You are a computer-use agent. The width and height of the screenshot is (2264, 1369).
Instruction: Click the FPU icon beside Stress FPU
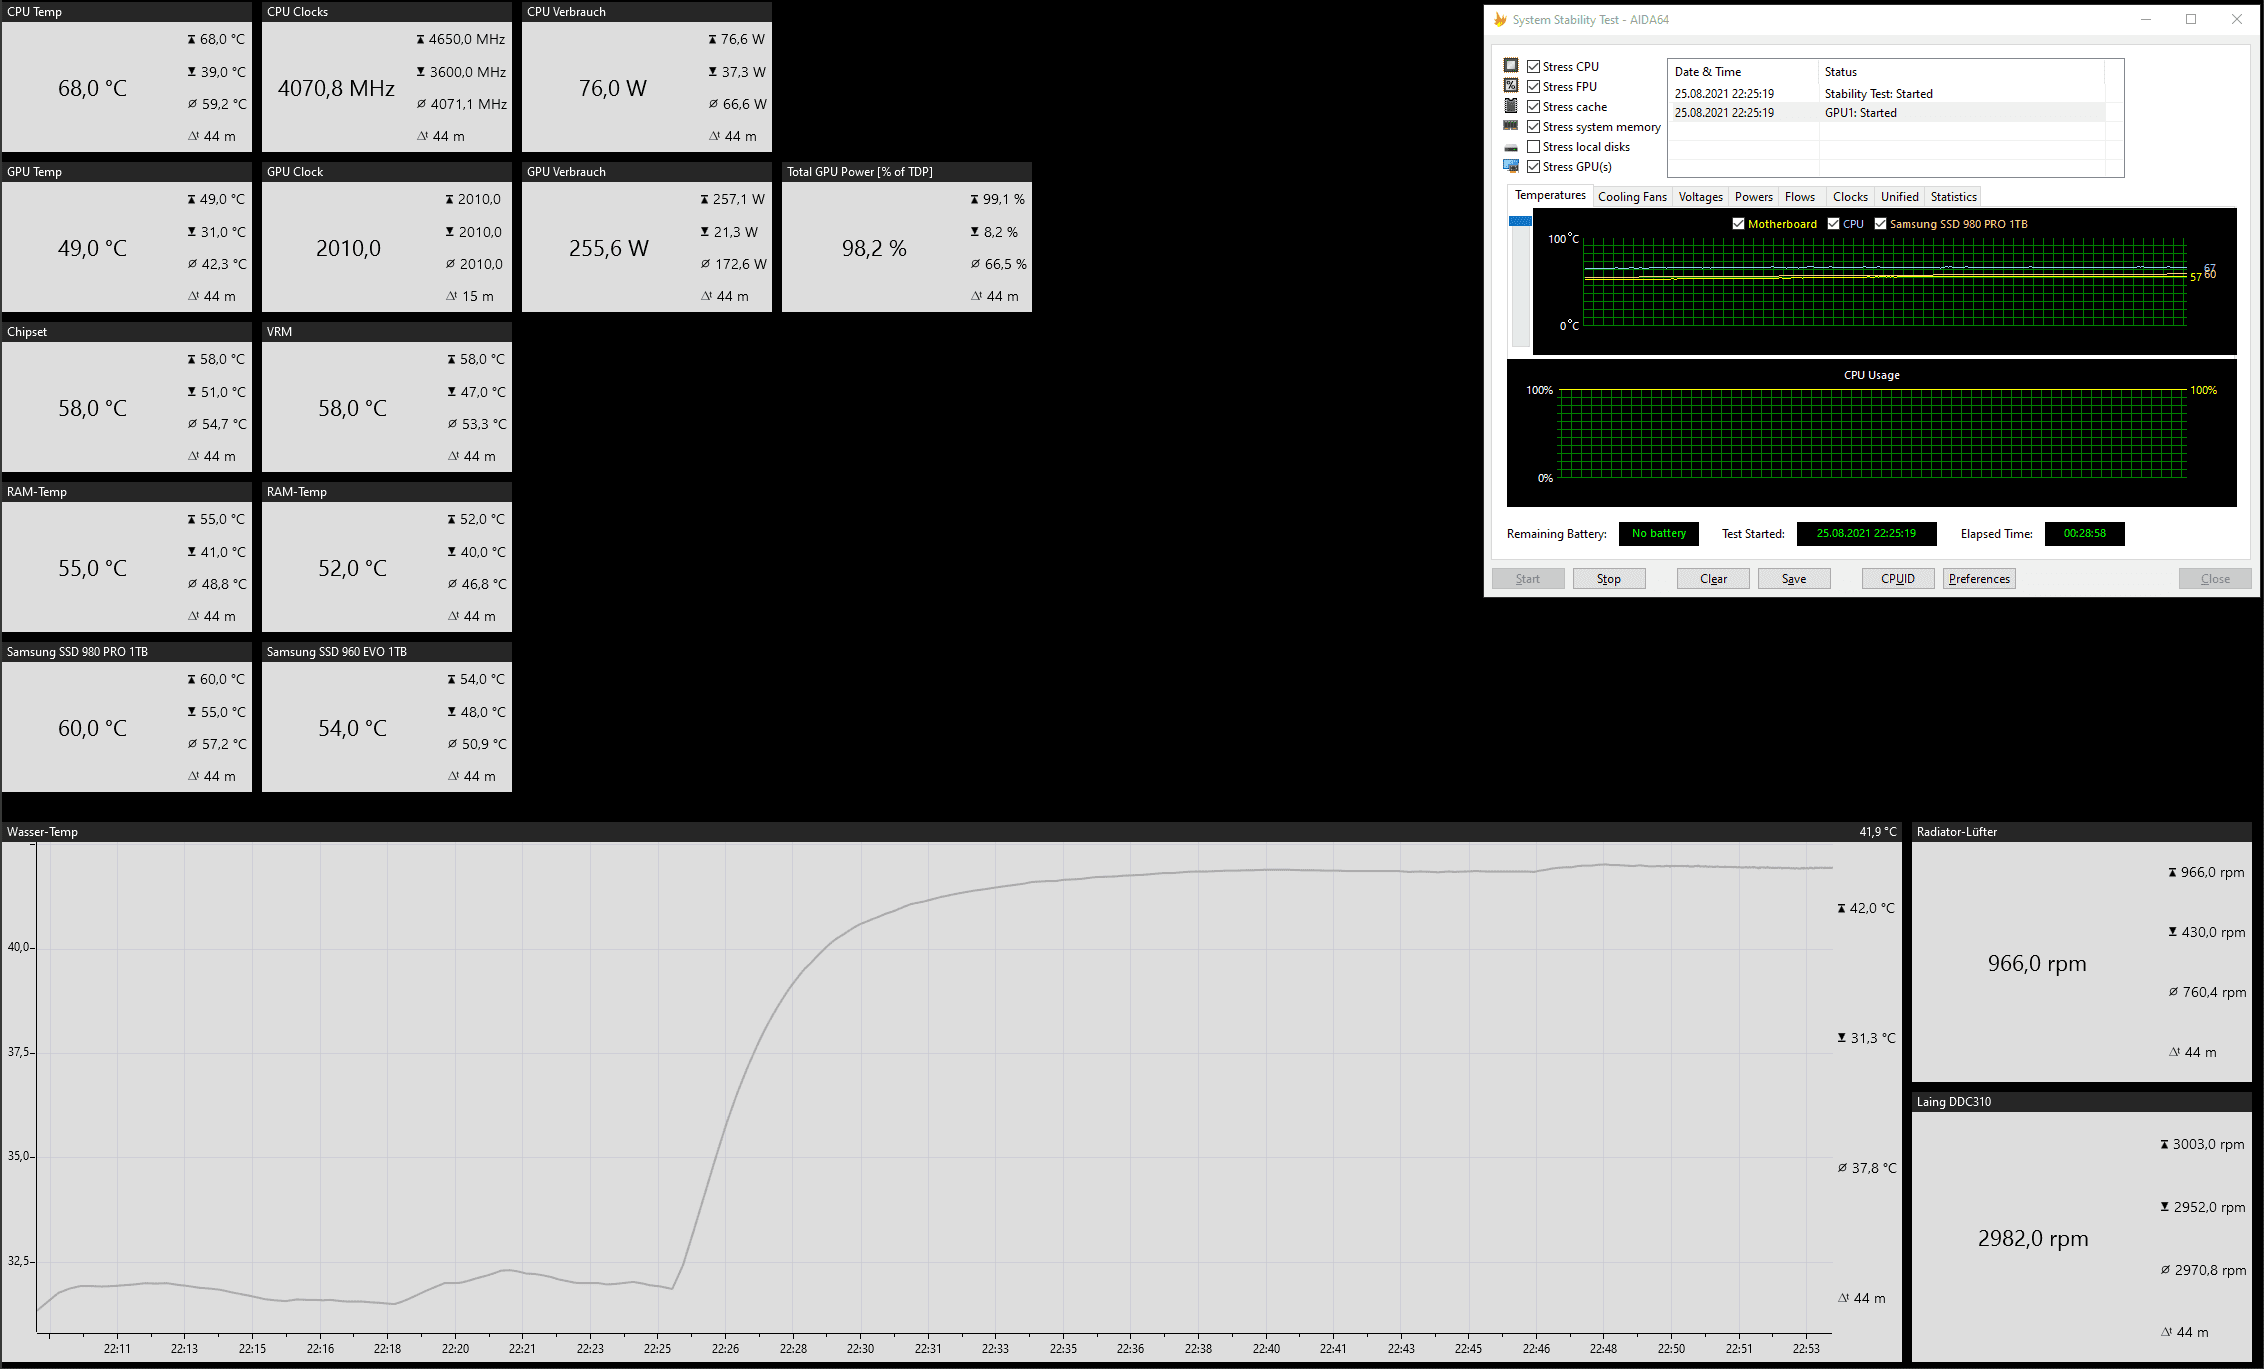(x=1511, y=86)
